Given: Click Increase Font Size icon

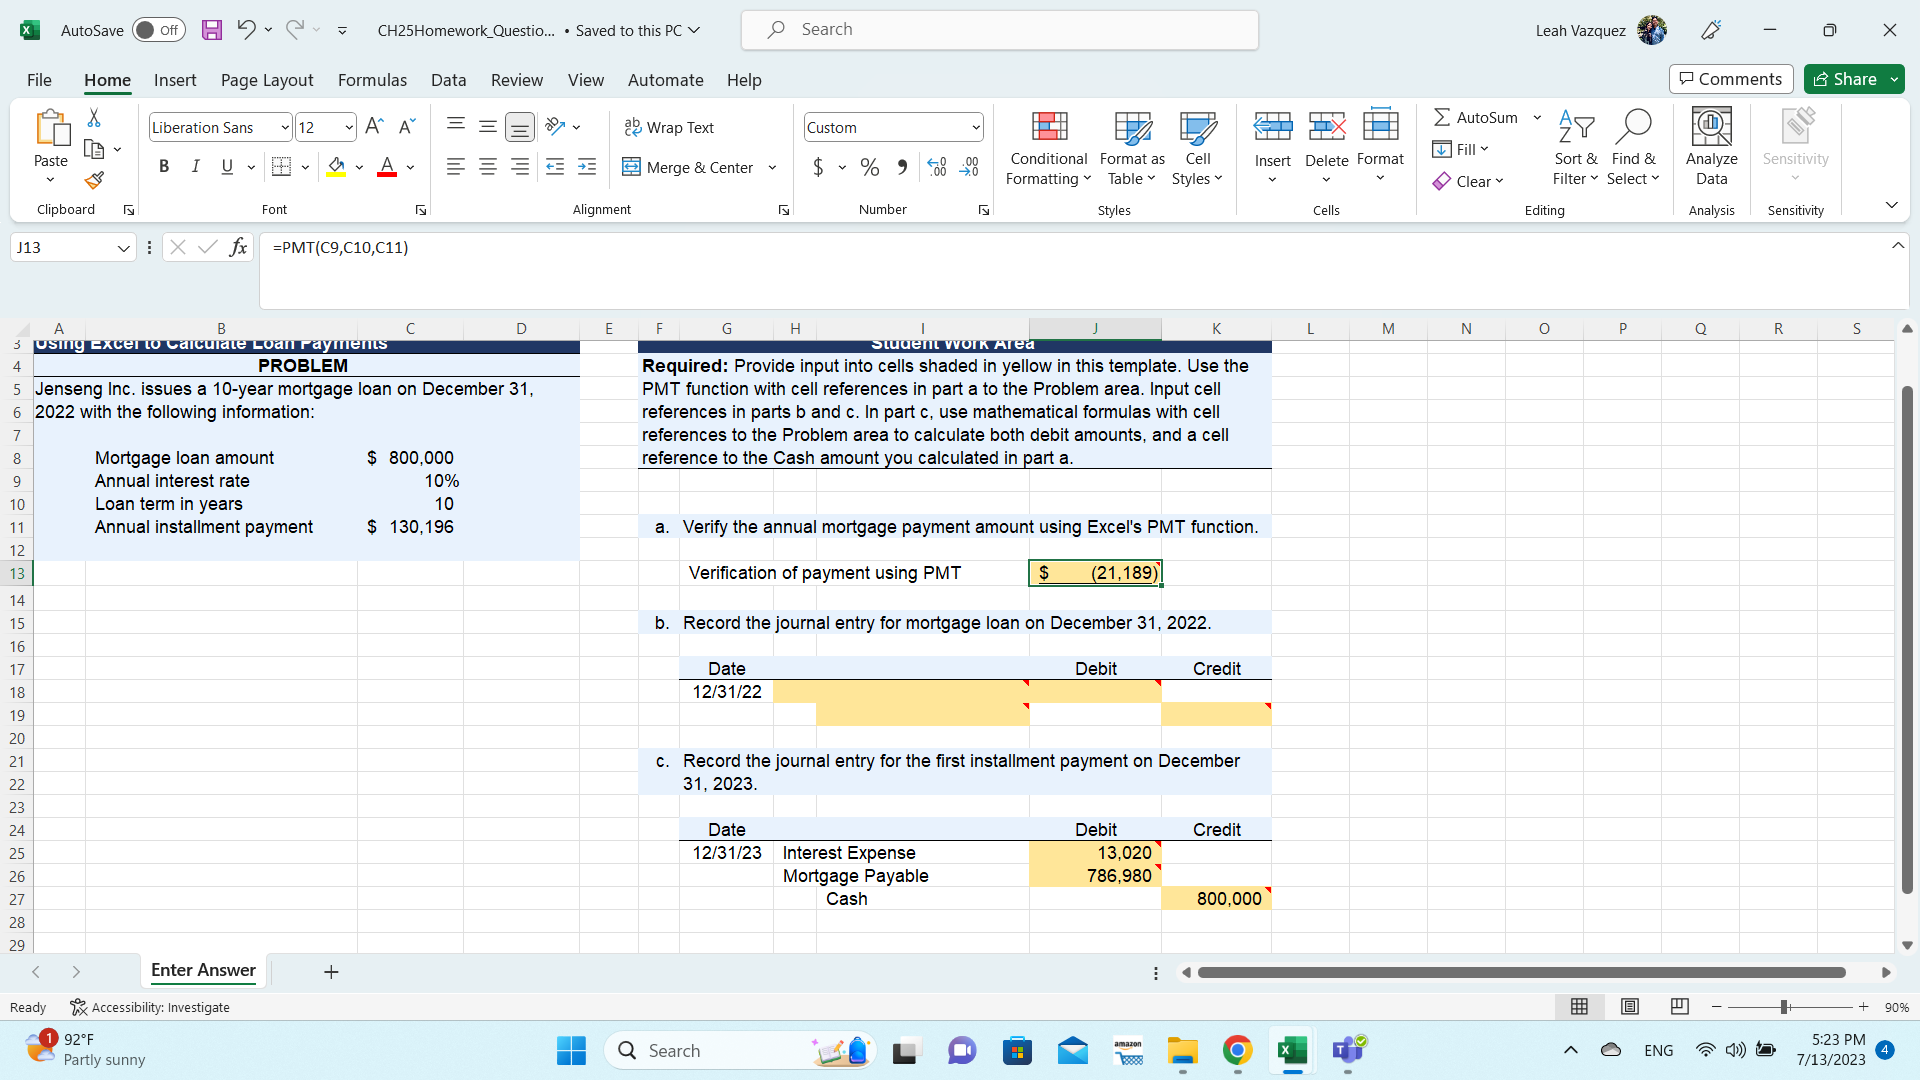Looking at the screenshot, I should [x=374, y=127].
